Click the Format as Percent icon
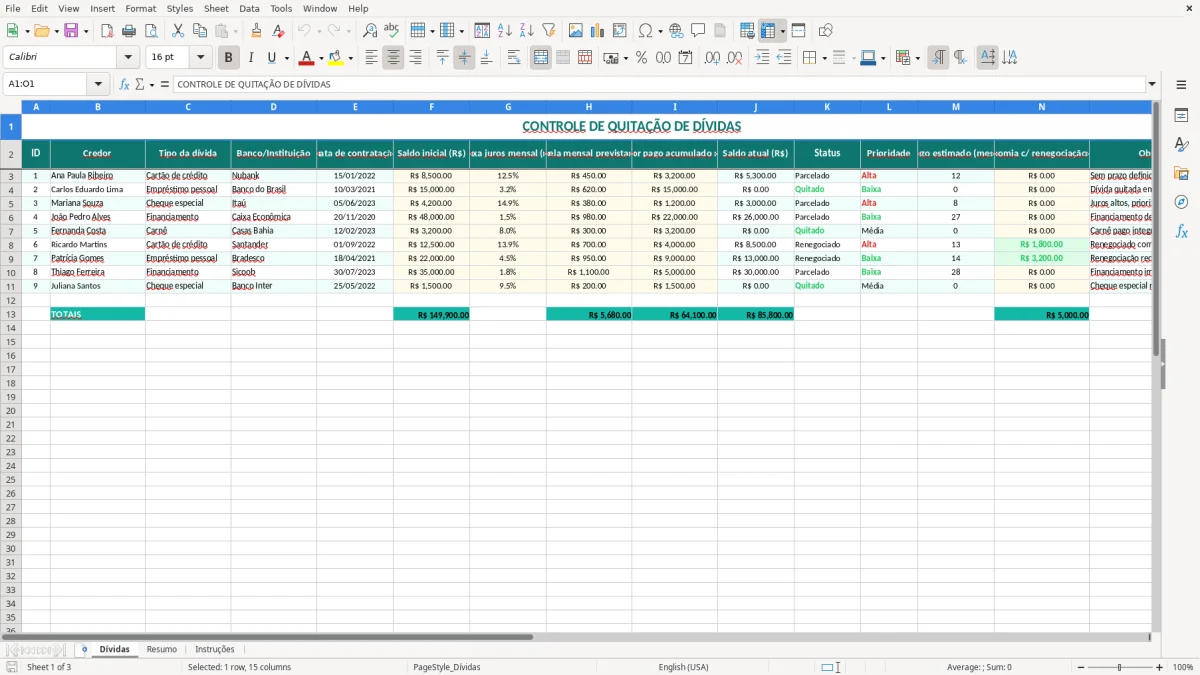This screenshot has width=1200, height=675. tap(642, 58)
